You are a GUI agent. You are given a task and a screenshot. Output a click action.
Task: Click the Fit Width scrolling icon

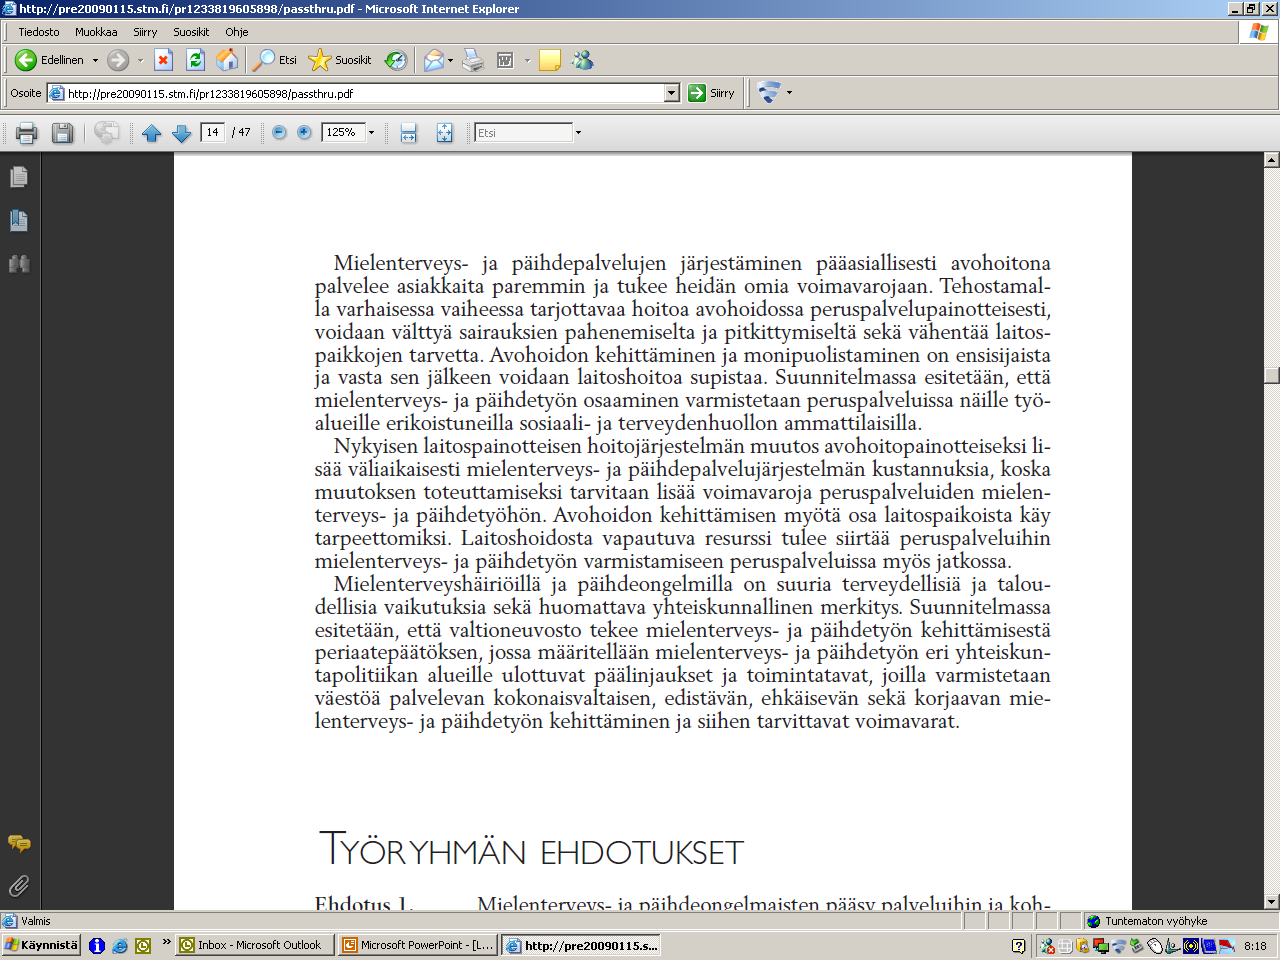408,132
